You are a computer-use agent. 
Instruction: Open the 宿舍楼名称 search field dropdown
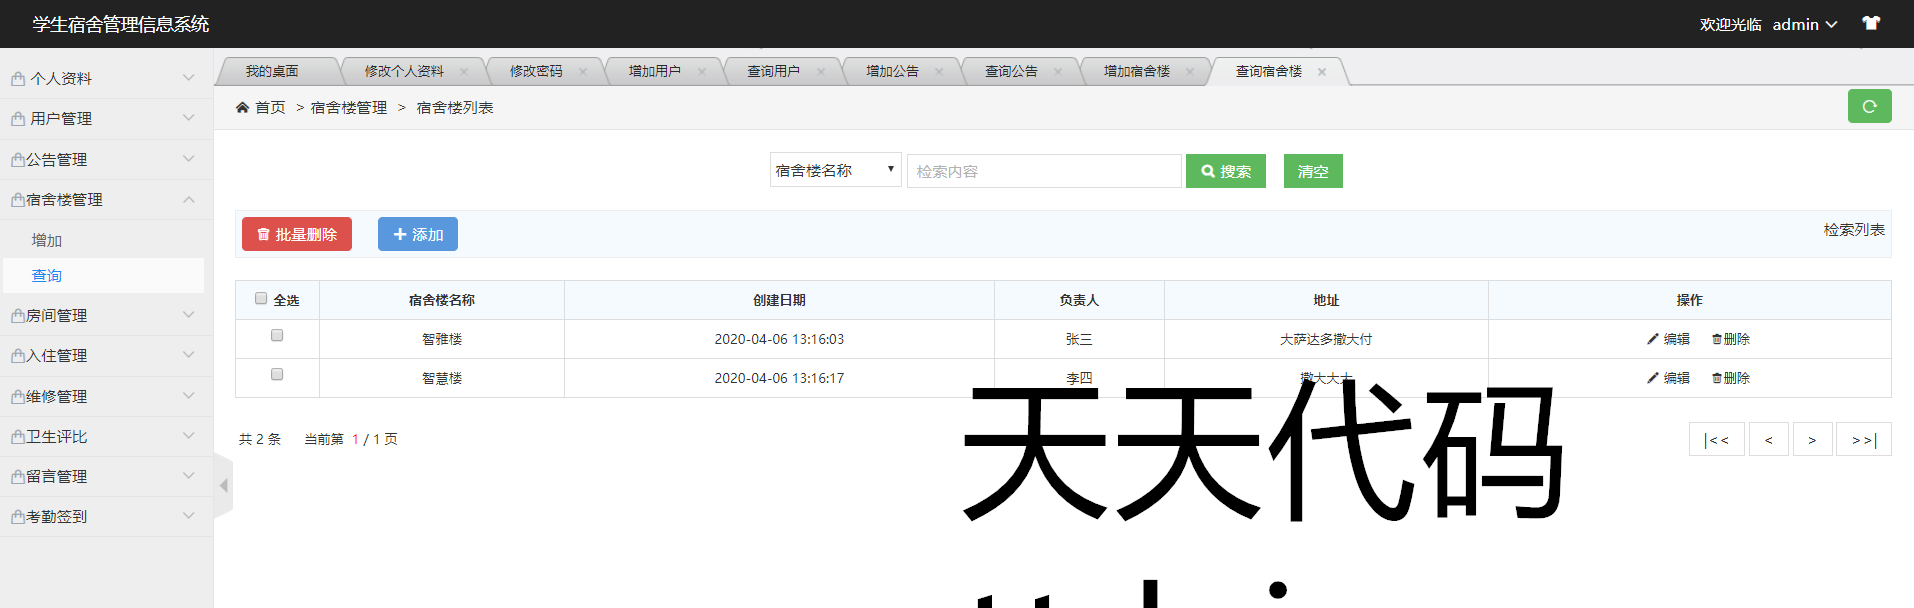[835, 170]
